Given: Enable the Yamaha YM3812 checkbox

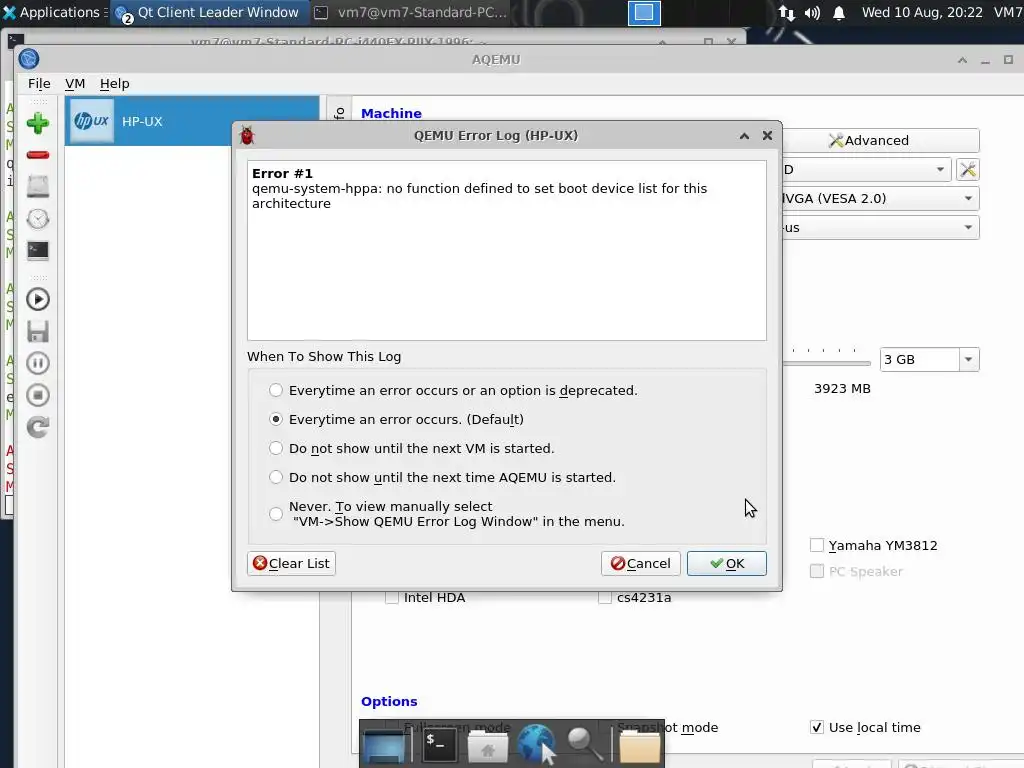Looking at the screenshot, I should click(816, 545).
